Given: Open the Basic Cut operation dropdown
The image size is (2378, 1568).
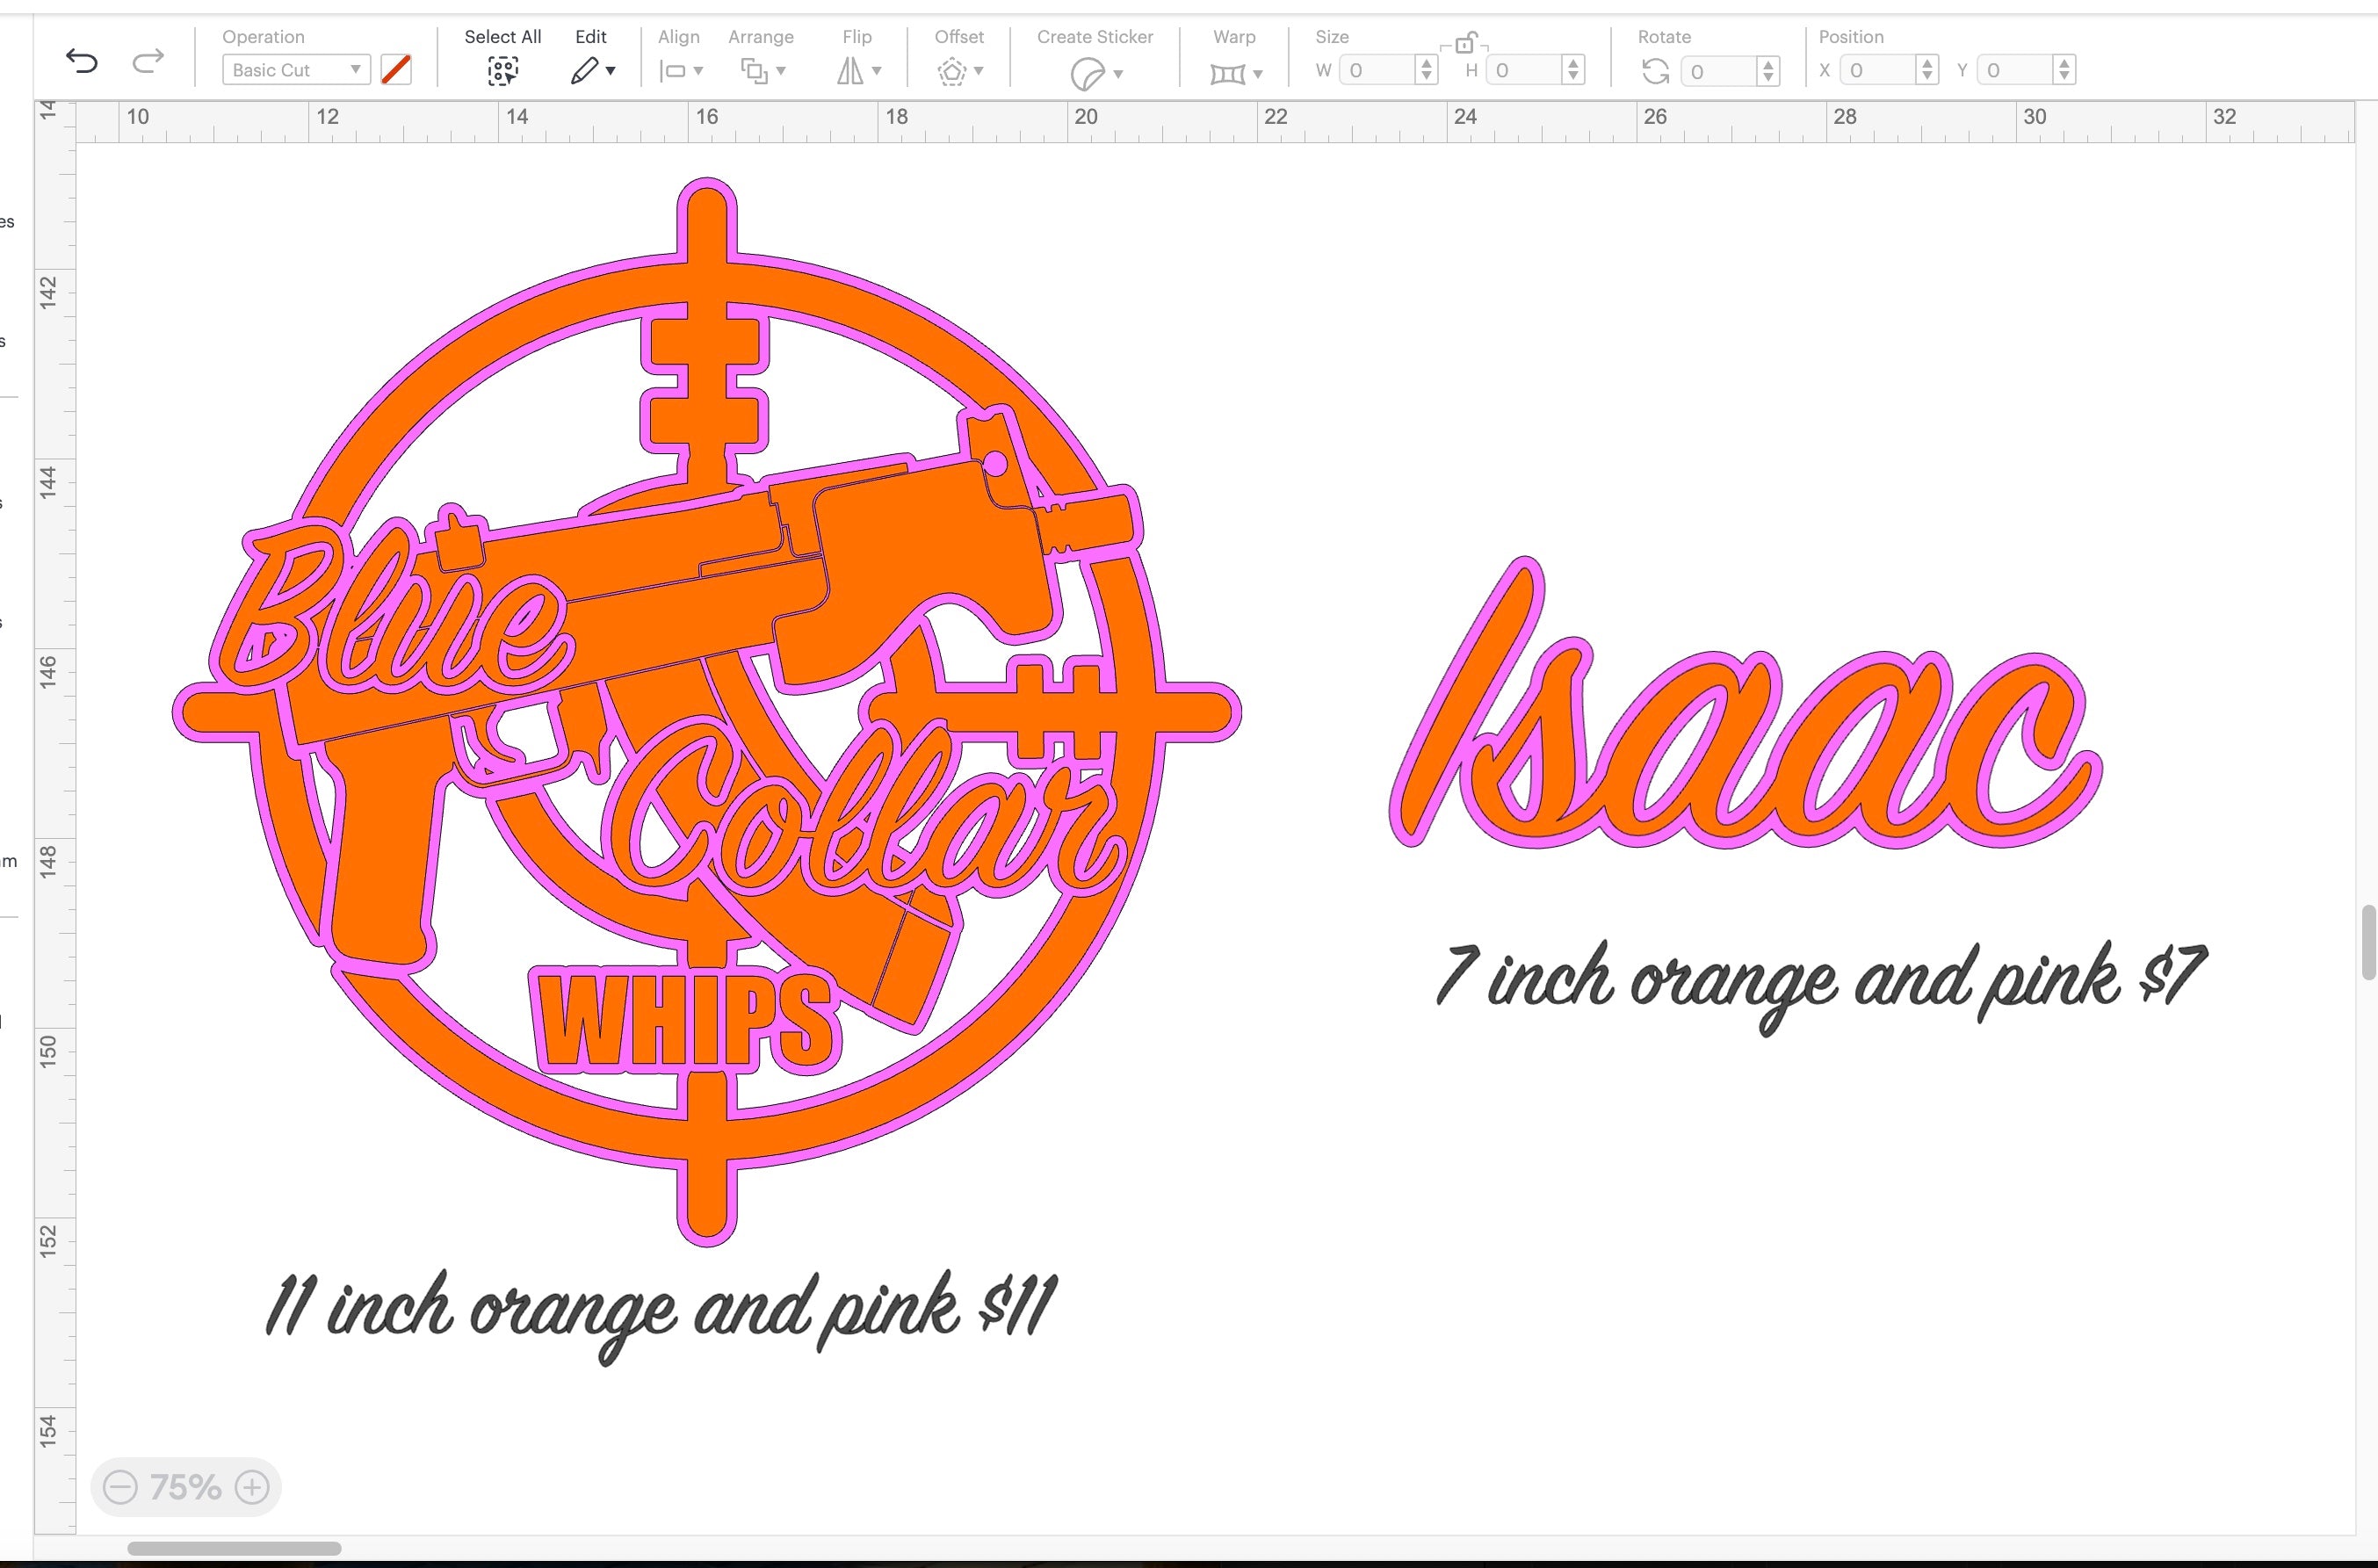Looking at the screenshot, I should [x=294, y=69].
